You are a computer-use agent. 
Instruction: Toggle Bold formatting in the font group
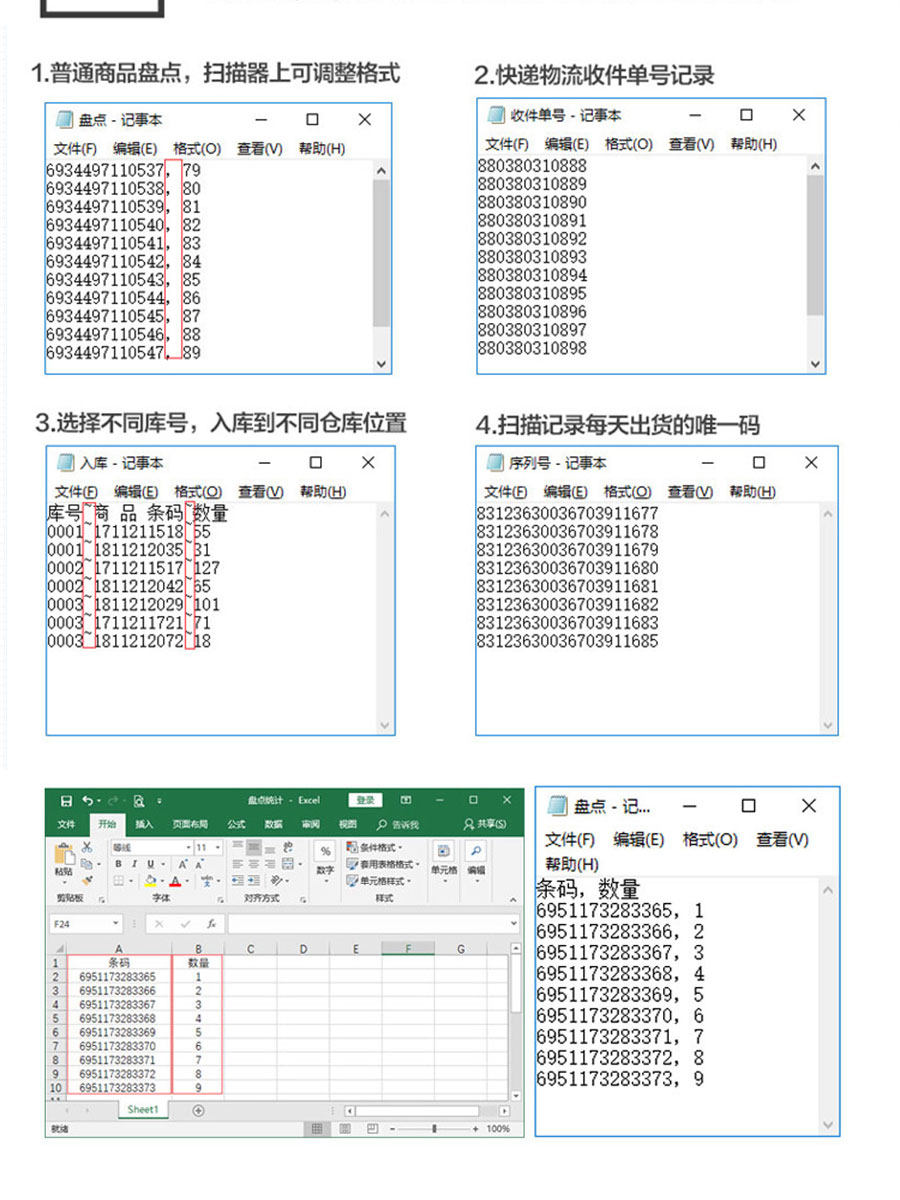click(118, 864)
